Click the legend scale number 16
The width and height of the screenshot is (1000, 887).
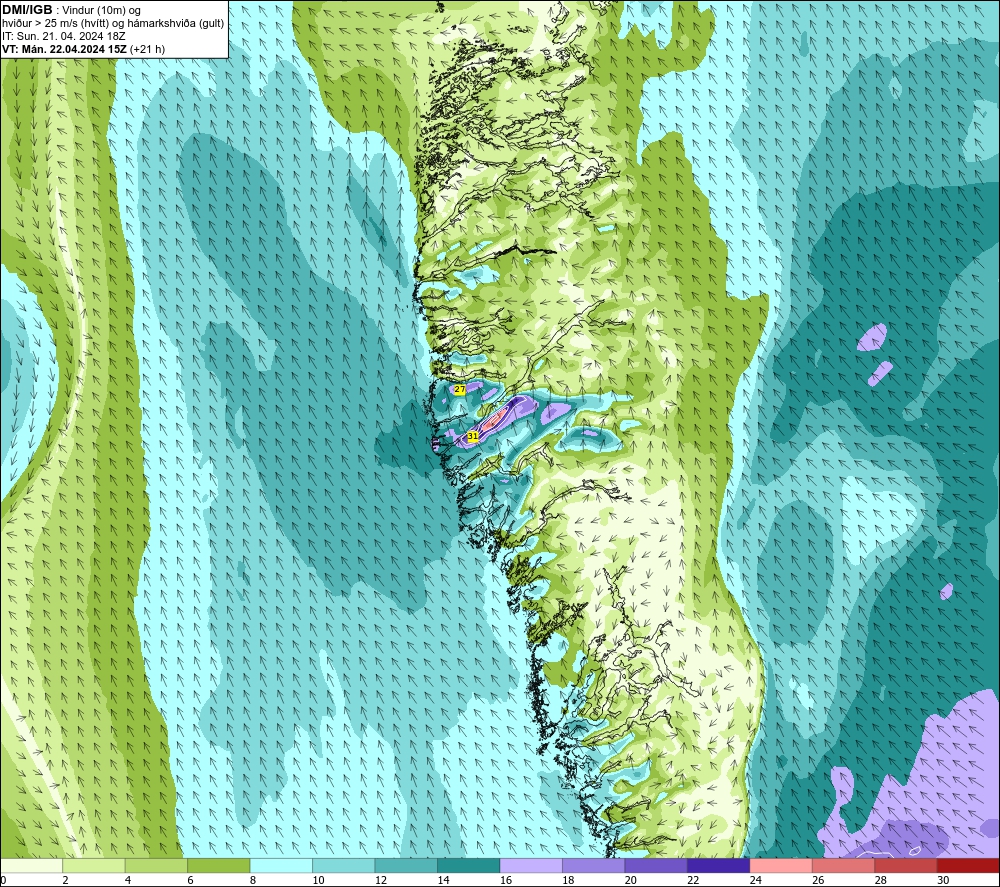coord(506,880)
